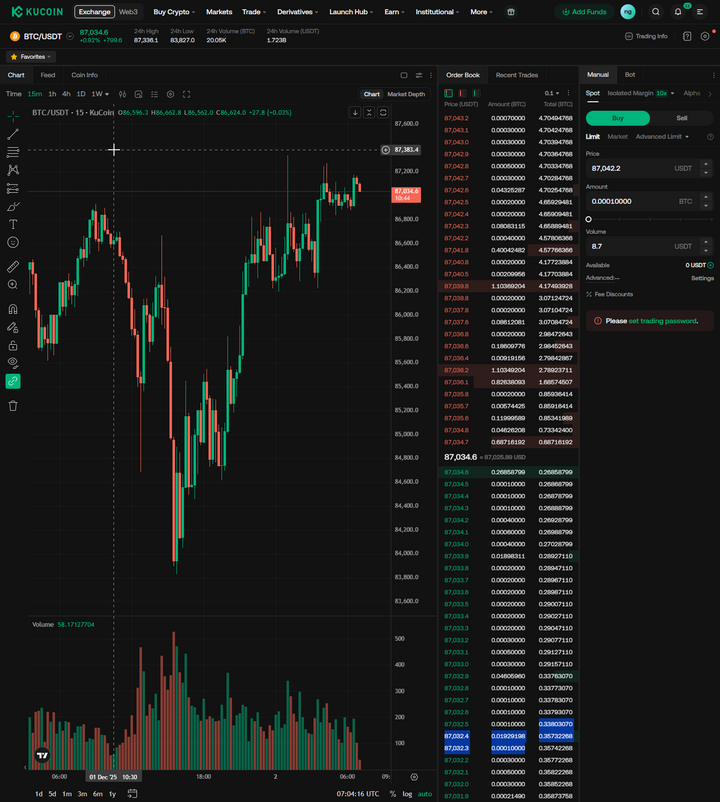The width and height of the screenshot is (720, 802).
Task: Click the set trading password link
Action: (x=663, y=321)
